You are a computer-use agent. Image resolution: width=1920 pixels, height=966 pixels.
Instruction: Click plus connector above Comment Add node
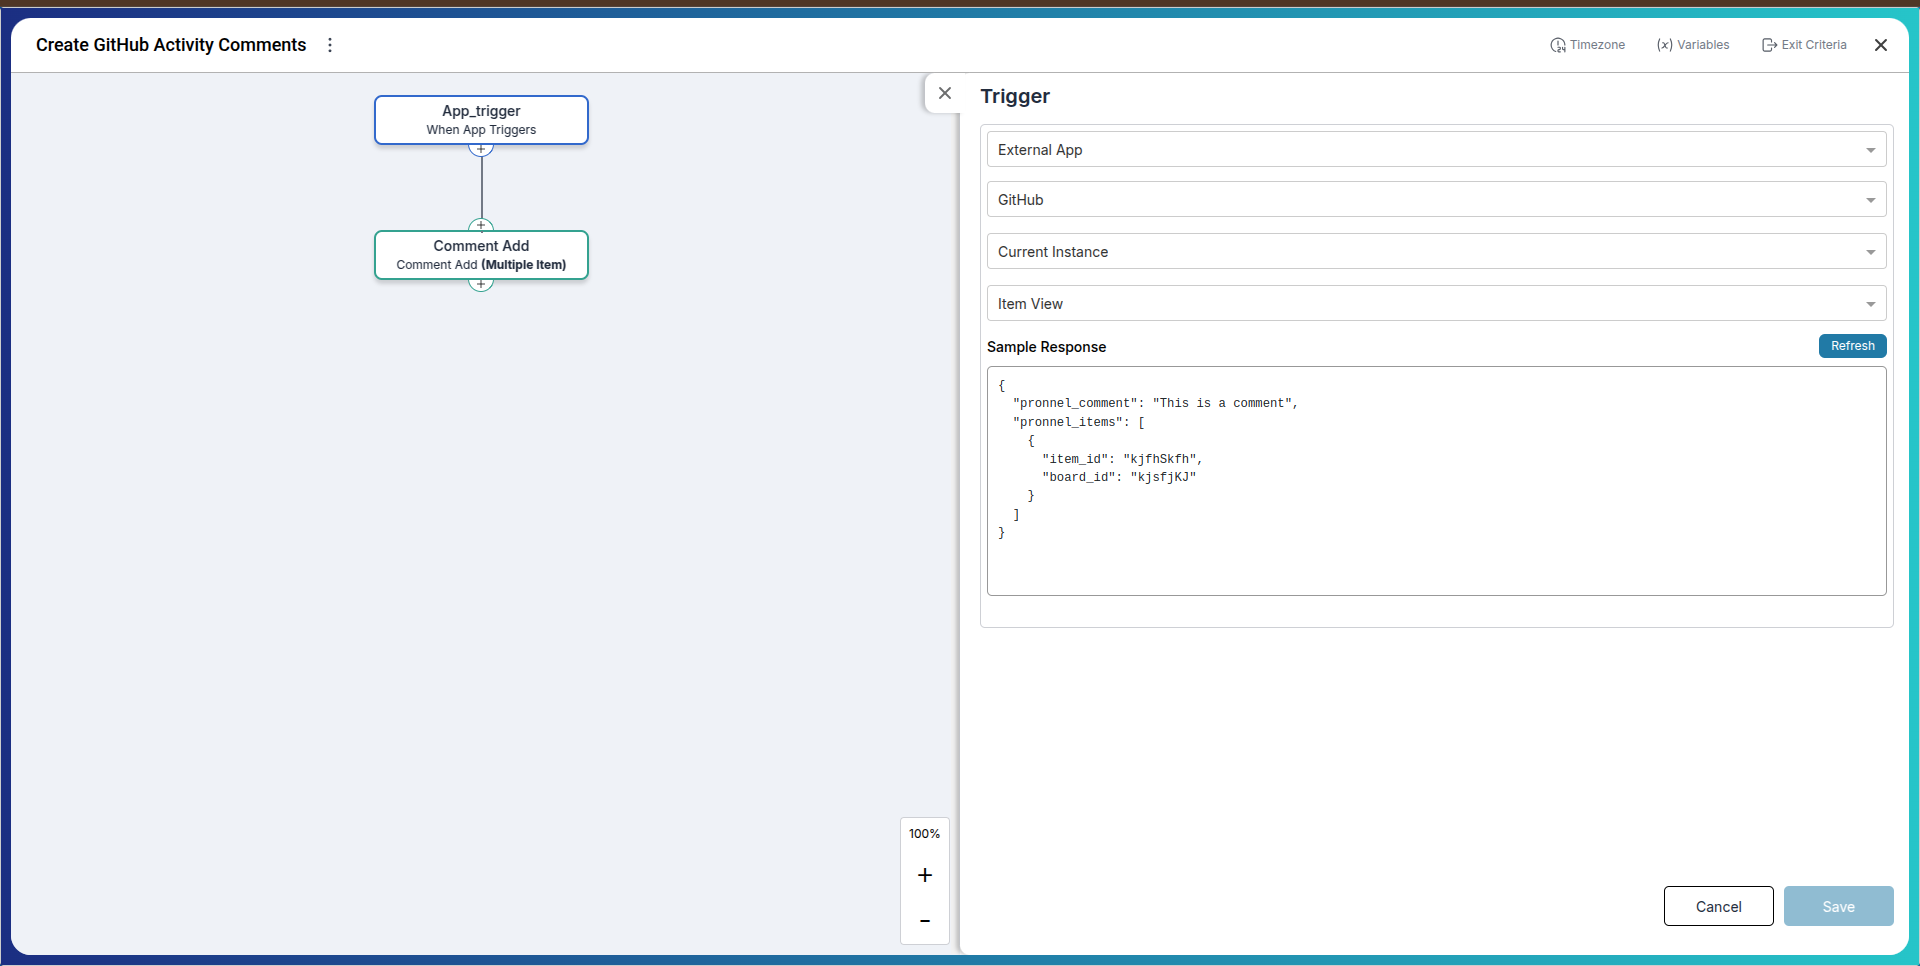point(481,225)
